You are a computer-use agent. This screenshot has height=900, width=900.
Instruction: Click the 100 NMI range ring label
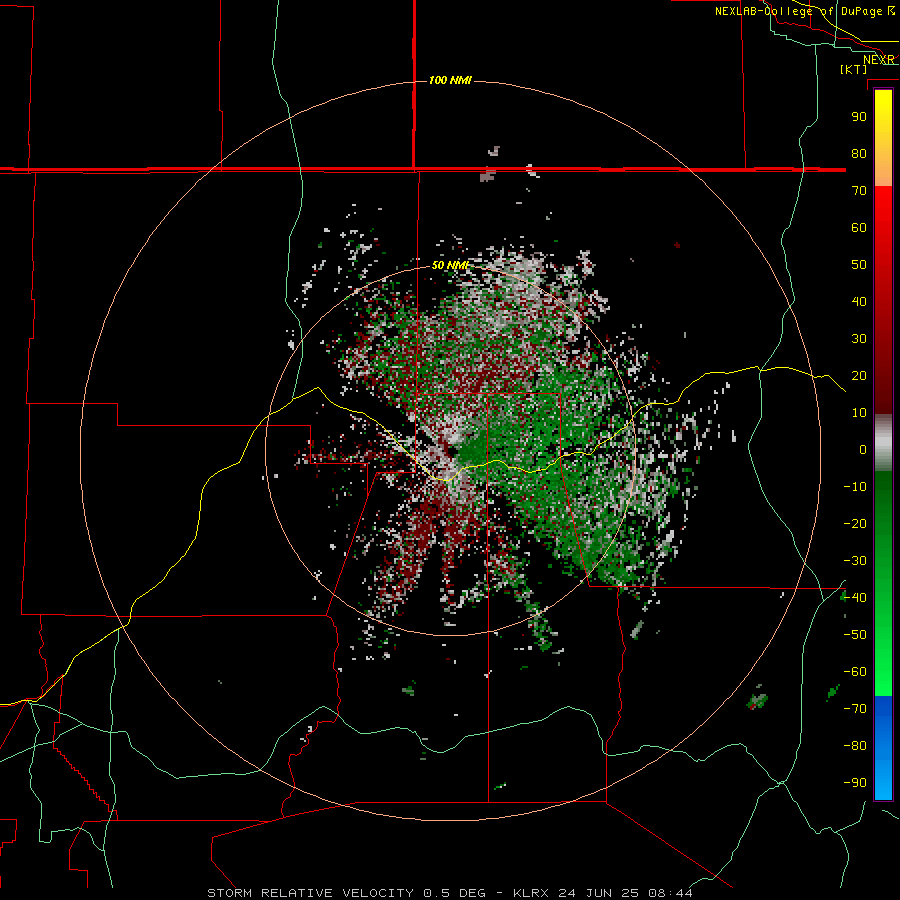(x=450, y=80)
